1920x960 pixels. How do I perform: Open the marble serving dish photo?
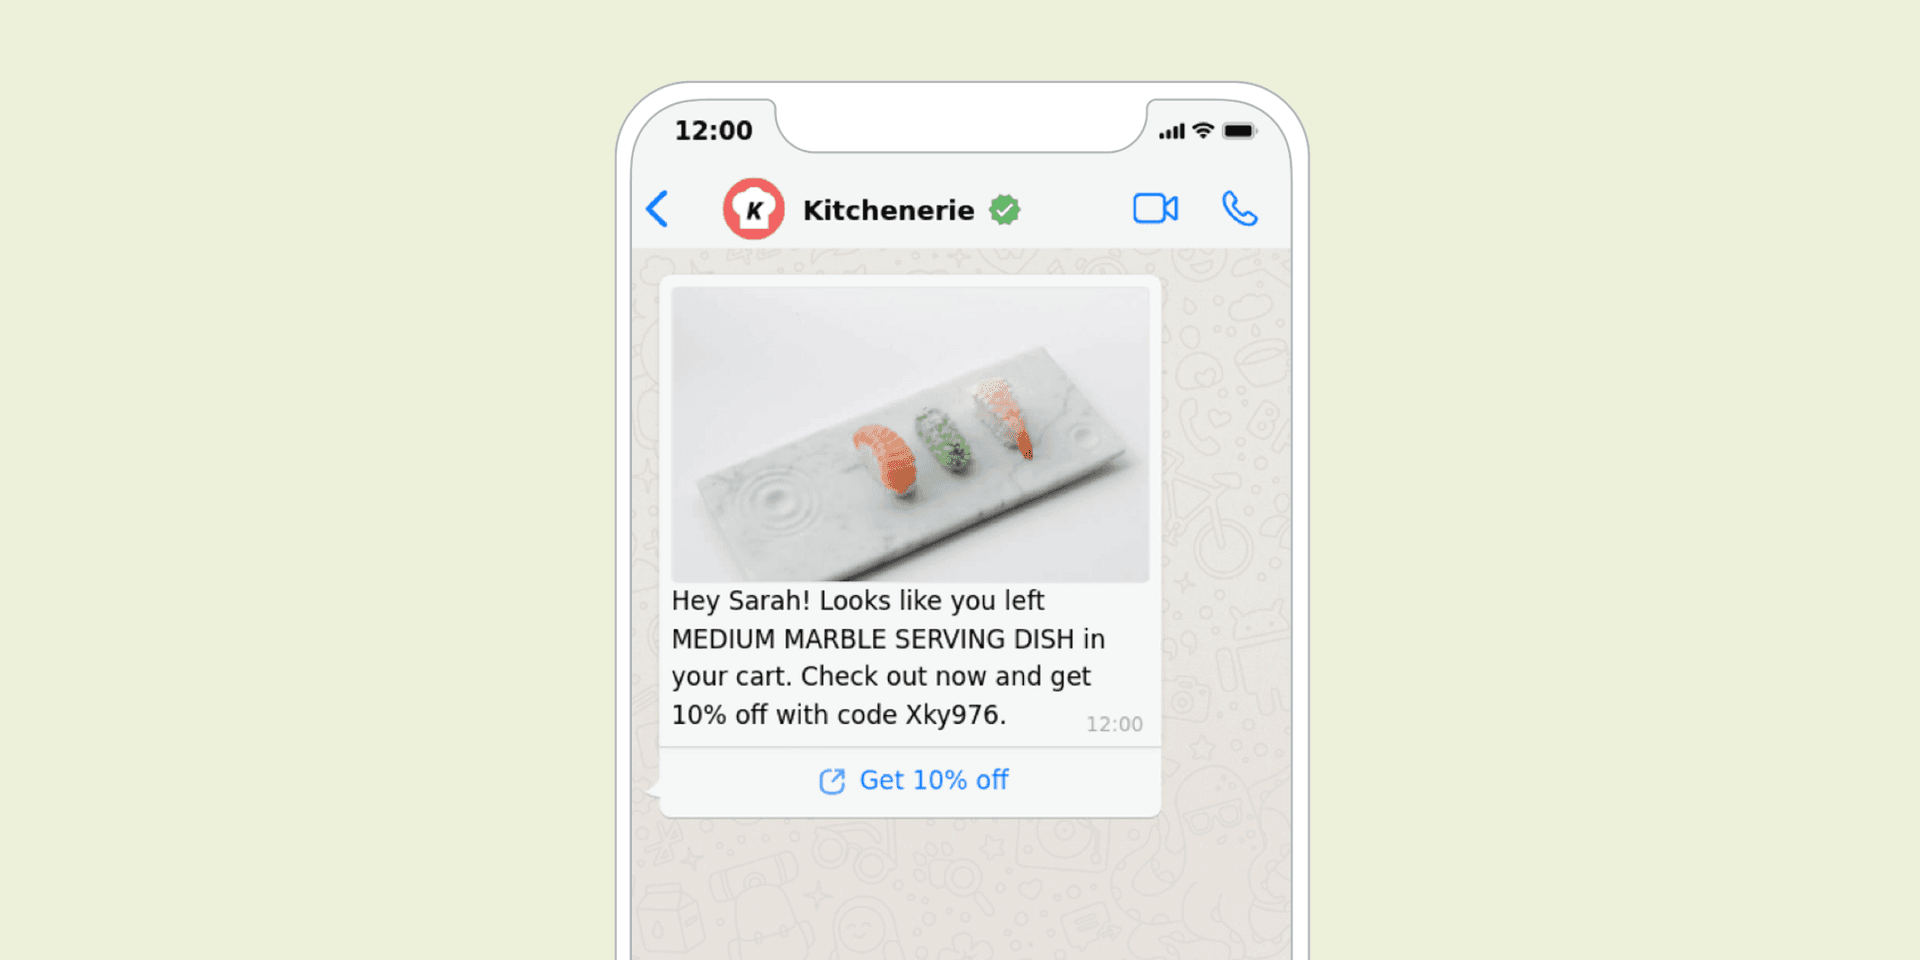(x=910, y=434)
